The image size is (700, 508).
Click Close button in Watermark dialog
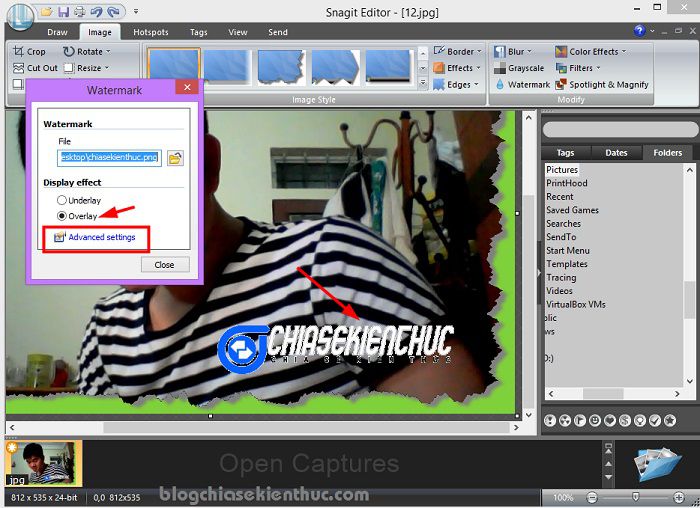(x=165, y=265)
